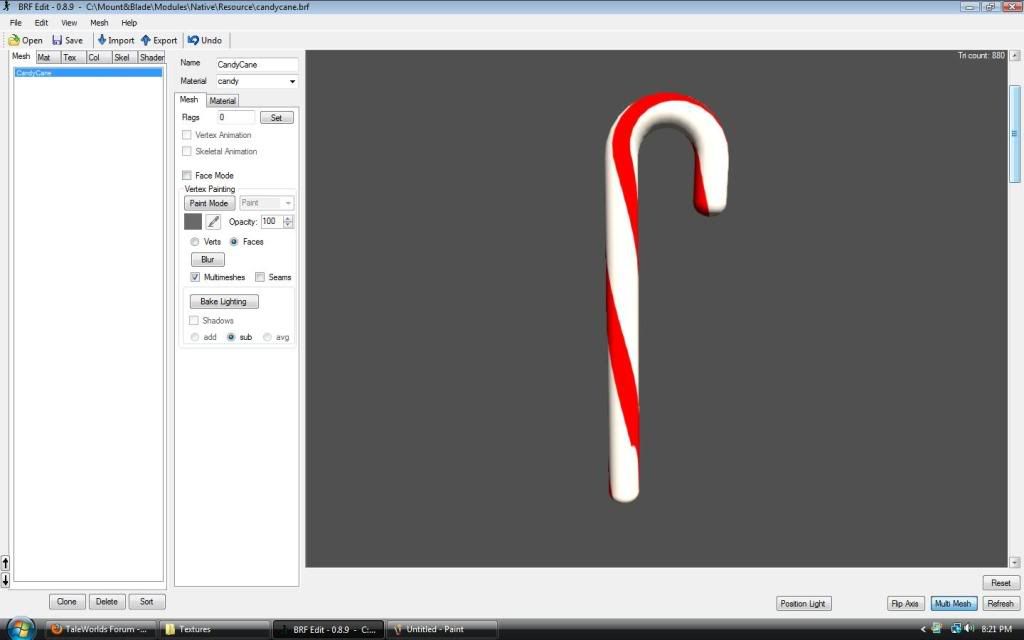Click the gray vertex paint color swatch
Screen dimensions: 1024x640
click(193, 222)
